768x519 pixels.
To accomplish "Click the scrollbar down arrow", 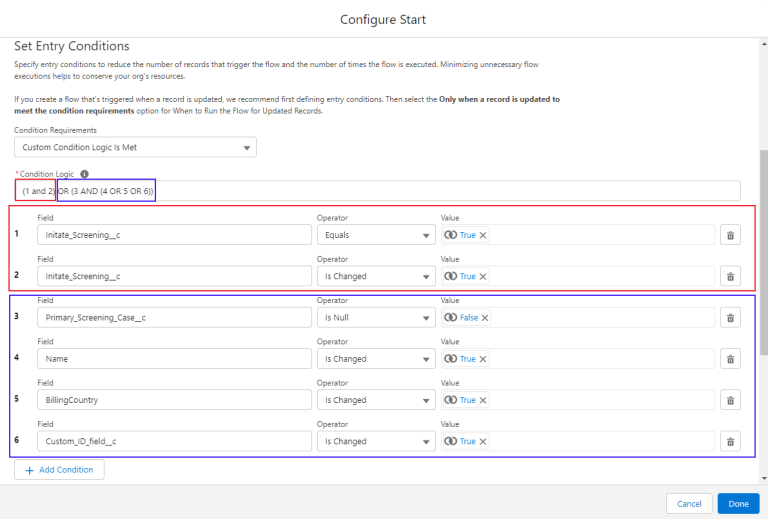I will [x=764, y=478].
